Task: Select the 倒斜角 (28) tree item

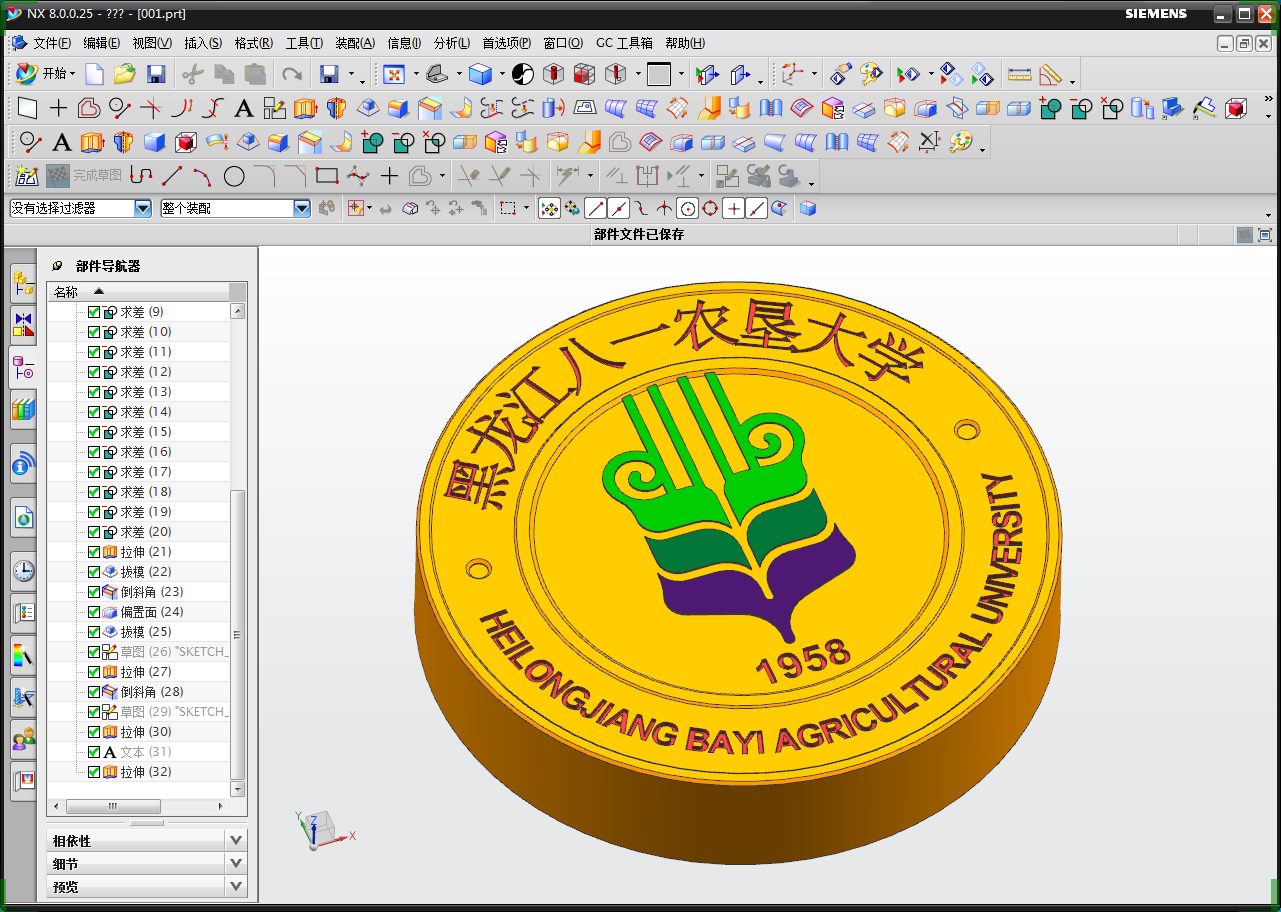Action: pyautogui.click(x=152, y=692)
